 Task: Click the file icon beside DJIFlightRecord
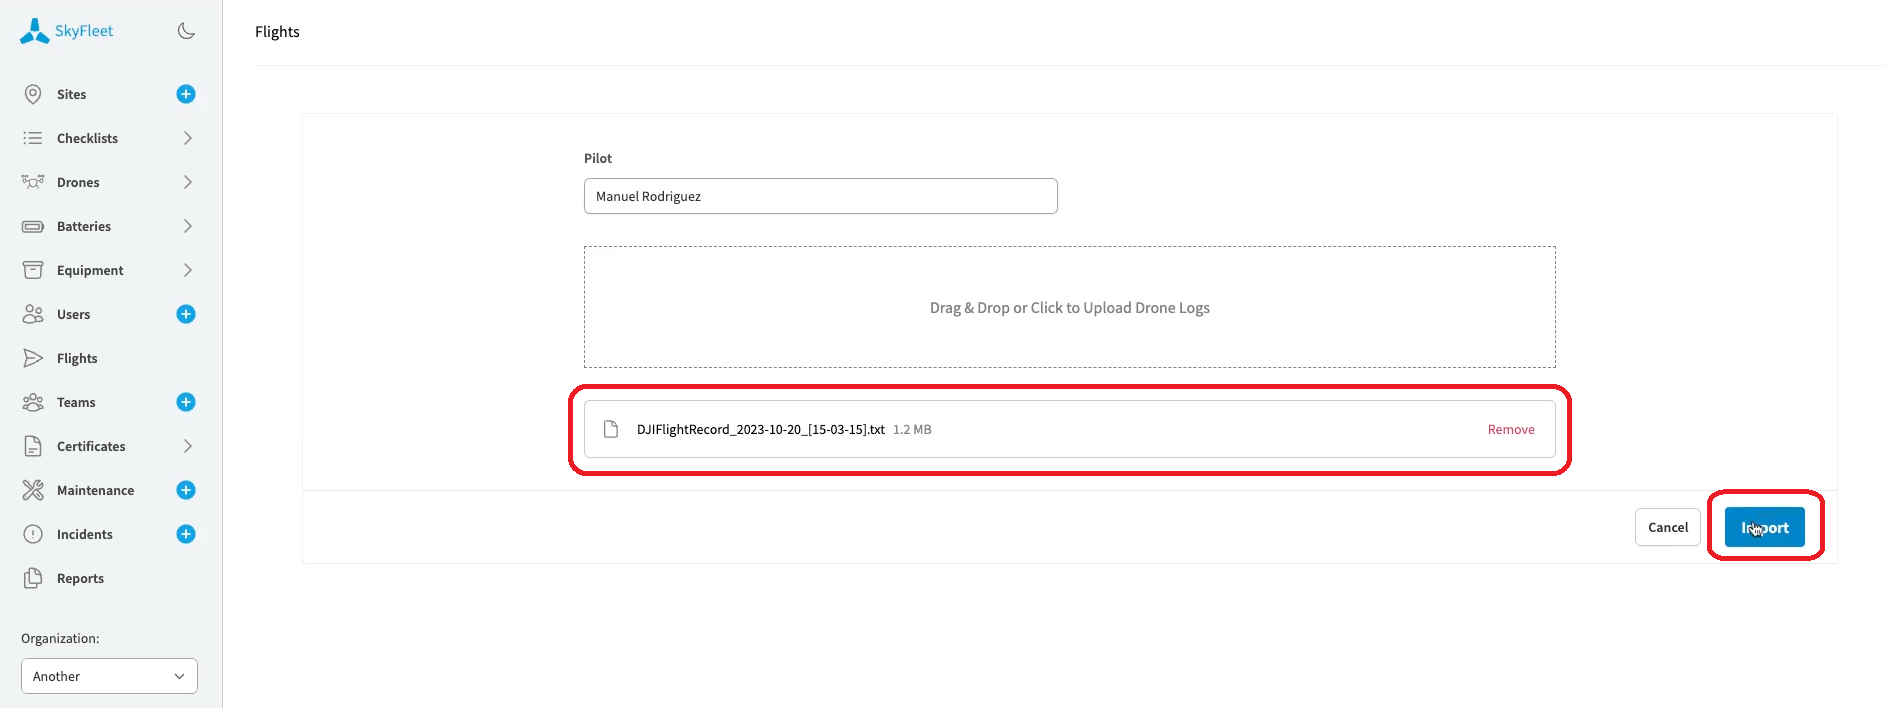611,429
